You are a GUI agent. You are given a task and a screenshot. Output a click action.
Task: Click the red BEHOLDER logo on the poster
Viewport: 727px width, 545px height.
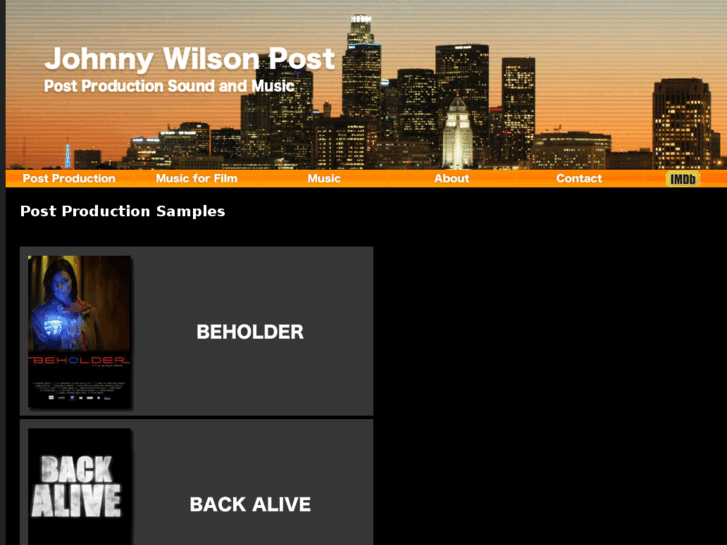click(x=79, y=360)
